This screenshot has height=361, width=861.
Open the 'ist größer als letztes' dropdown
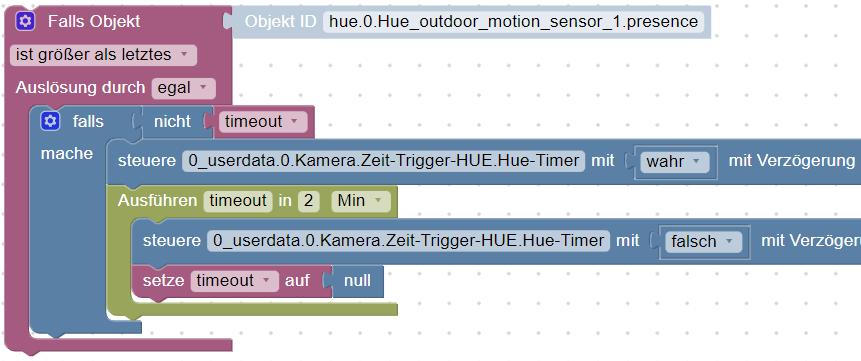coord(103,55)
